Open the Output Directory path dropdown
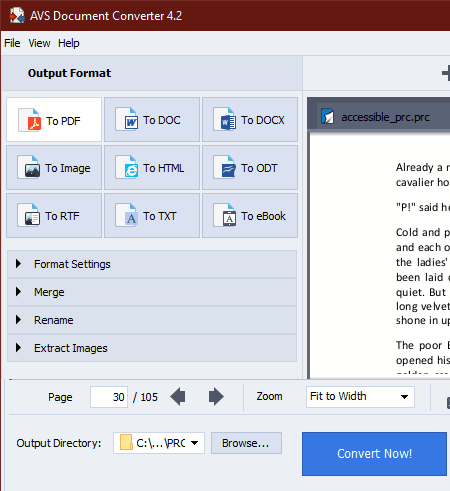This screenshot has width=450, height=491. click(x=159, y=443)
